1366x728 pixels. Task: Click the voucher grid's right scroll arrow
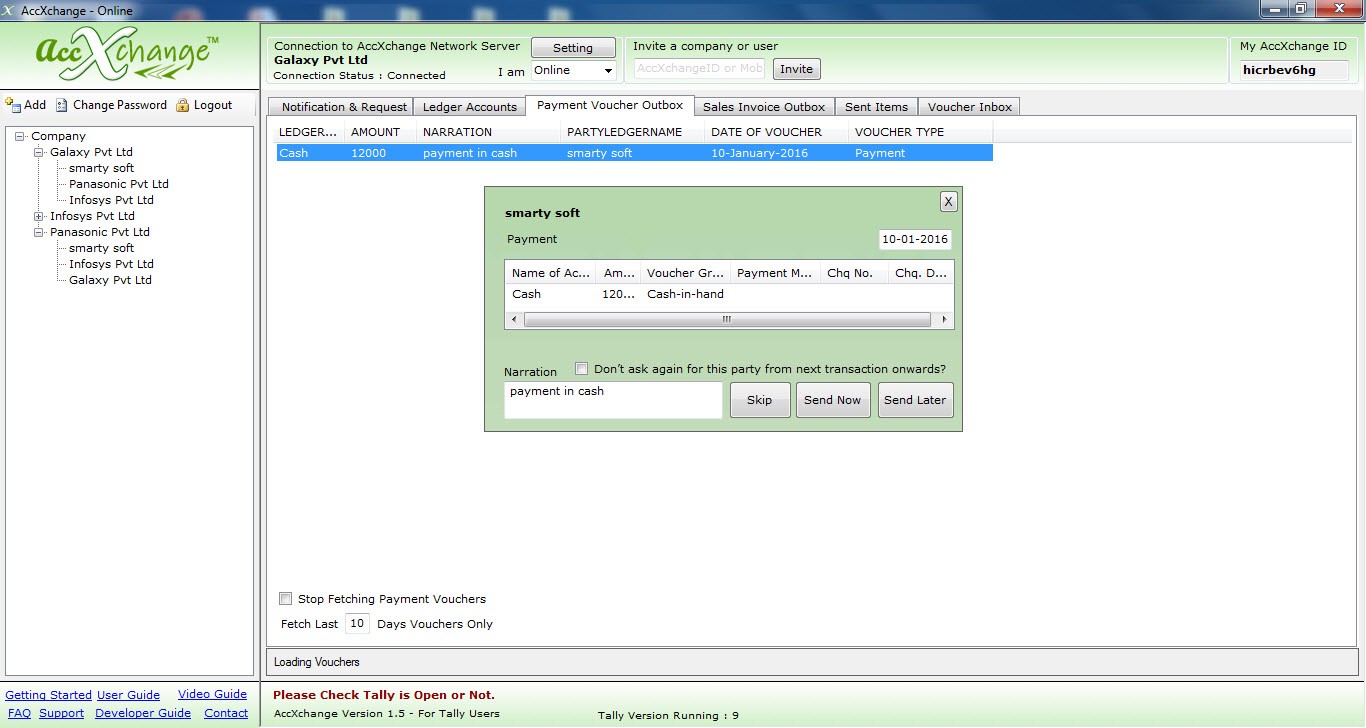pos(944,320)
